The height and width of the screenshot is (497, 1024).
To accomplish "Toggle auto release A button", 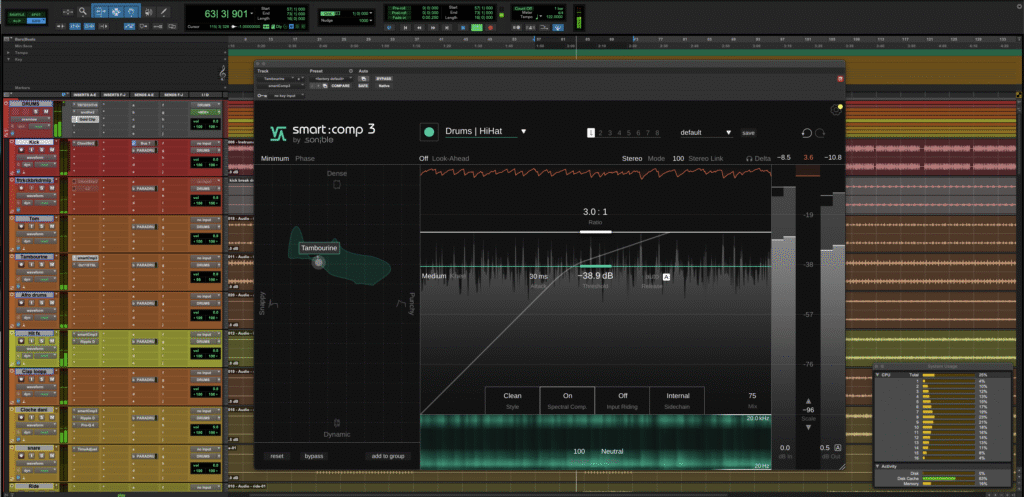I will pos(667,277).
